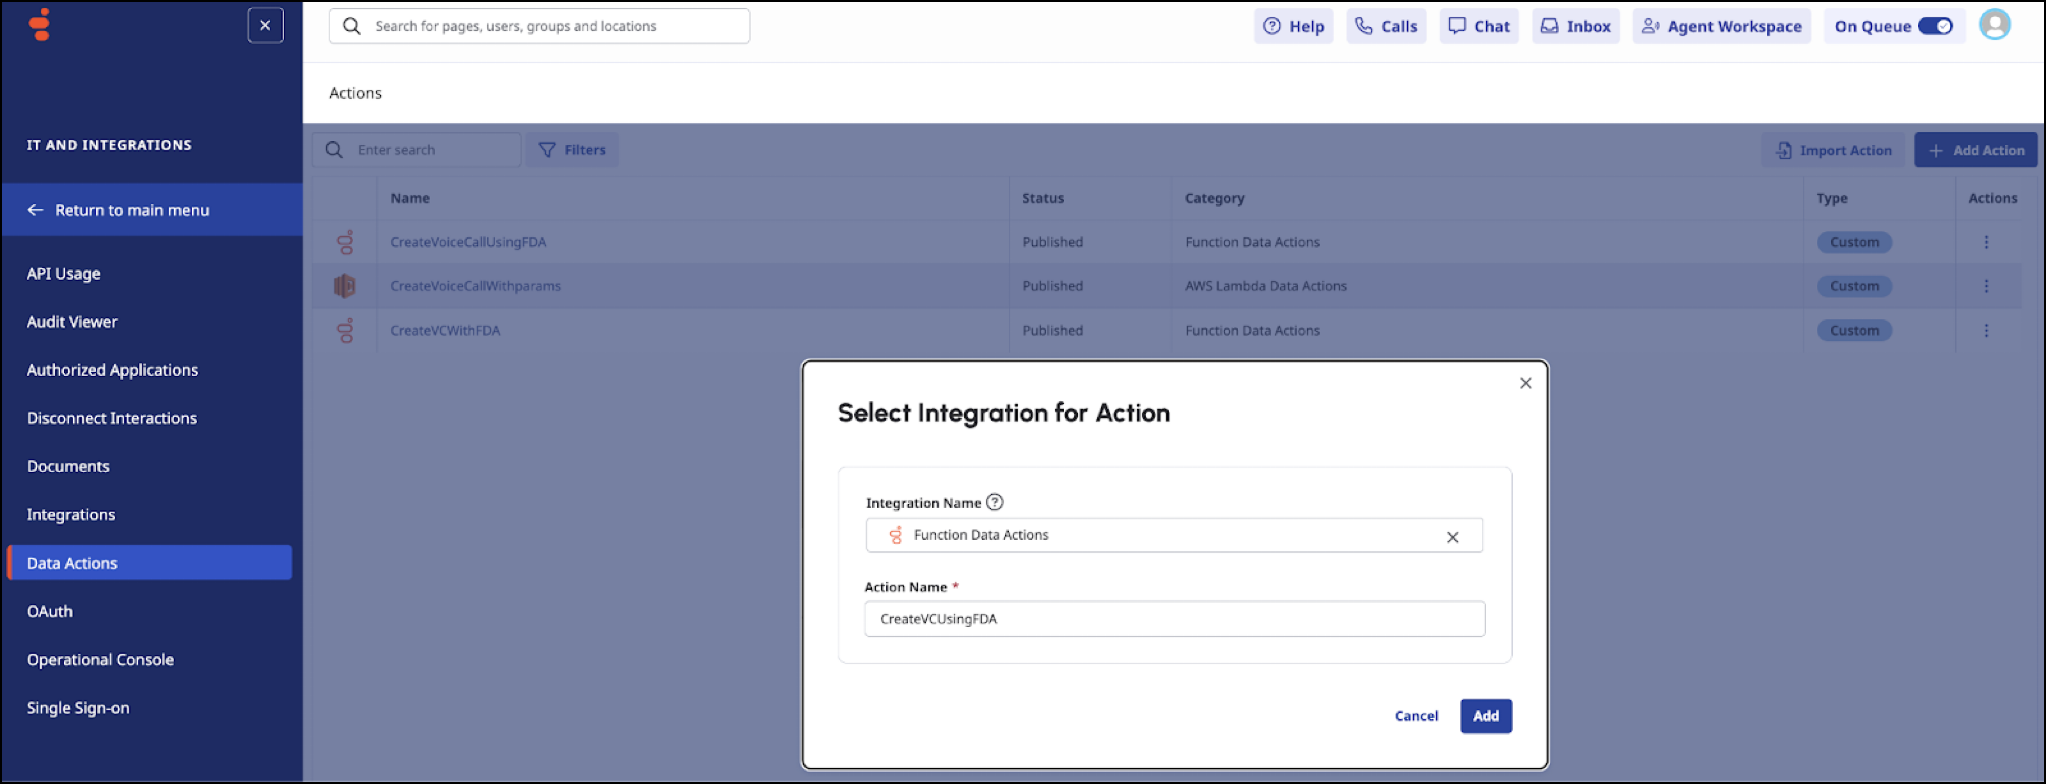Open actions menu for CreateVCWithFDA
Screen dimensions: 2046x784
[x=1986, y=331]
